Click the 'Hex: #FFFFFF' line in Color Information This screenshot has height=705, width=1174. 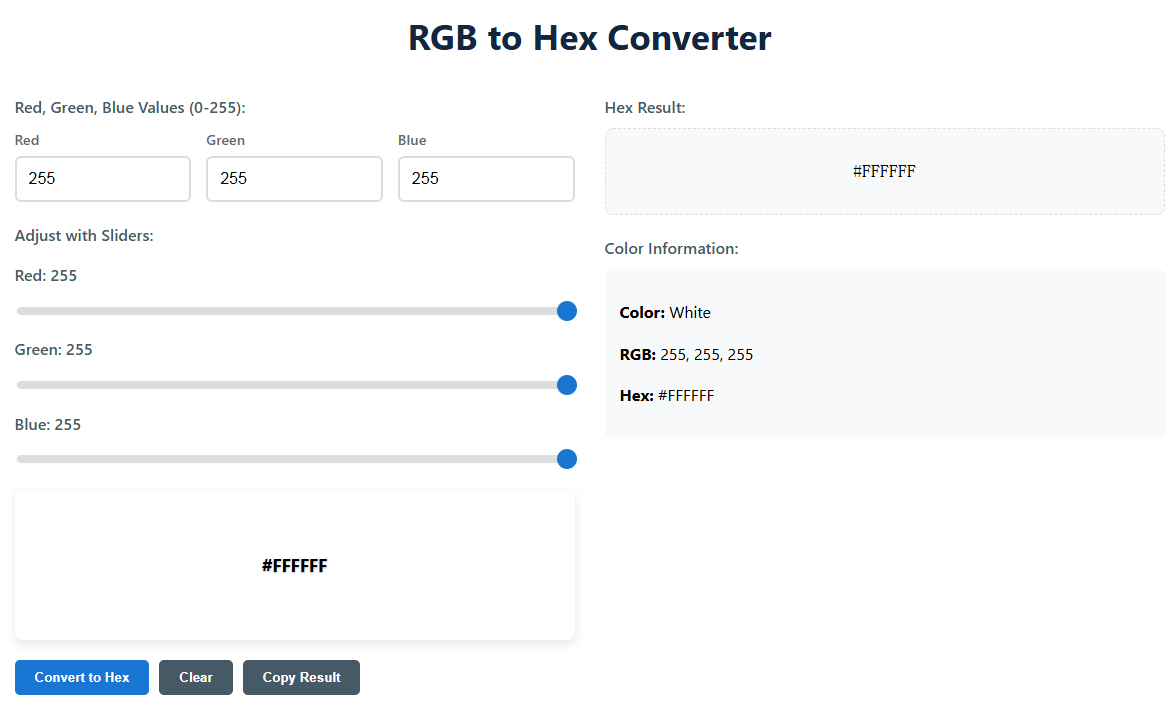coord(667,396)
